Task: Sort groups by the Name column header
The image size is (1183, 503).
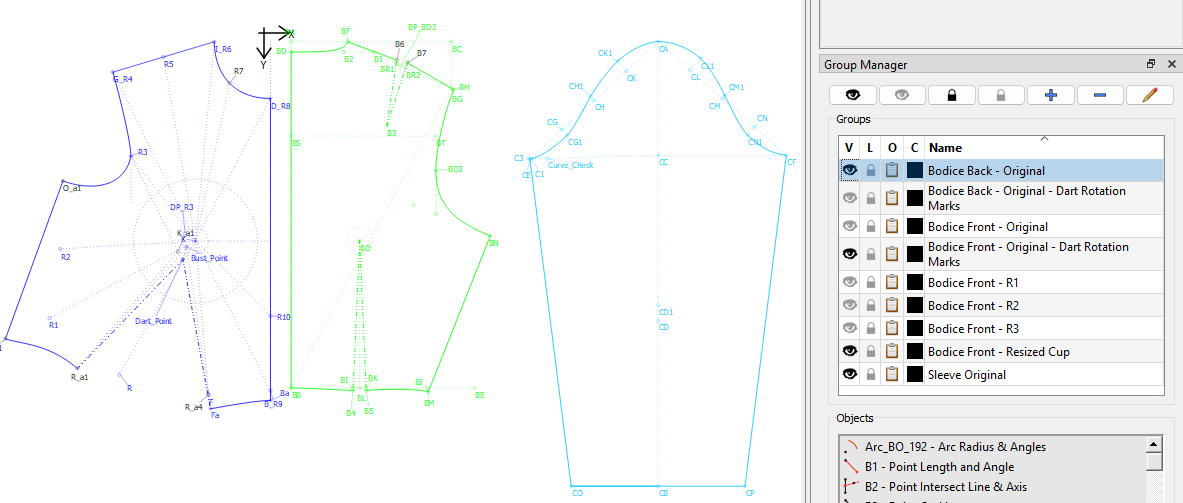Action: 1043,147
